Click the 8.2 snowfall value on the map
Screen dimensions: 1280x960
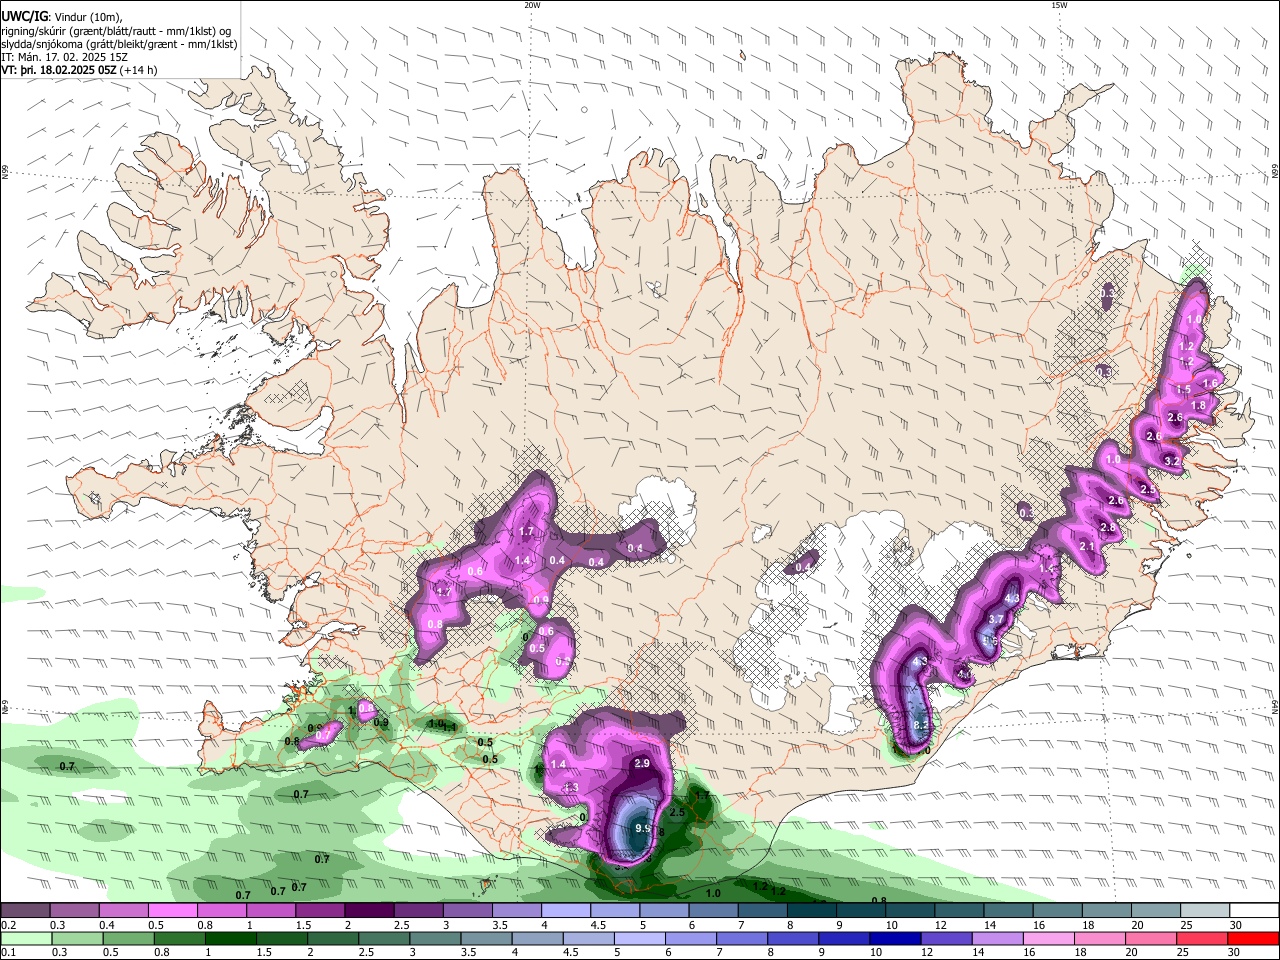coord(922,725)
